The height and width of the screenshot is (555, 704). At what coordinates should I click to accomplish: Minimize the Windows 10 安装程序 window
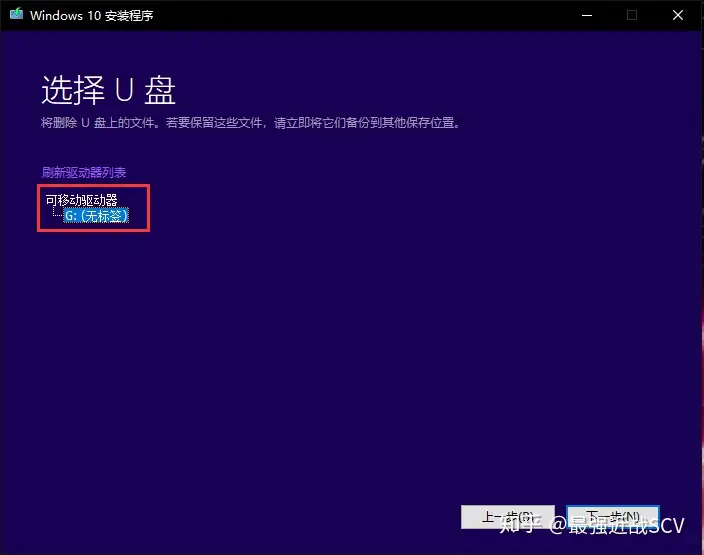(x=587, y=15)
